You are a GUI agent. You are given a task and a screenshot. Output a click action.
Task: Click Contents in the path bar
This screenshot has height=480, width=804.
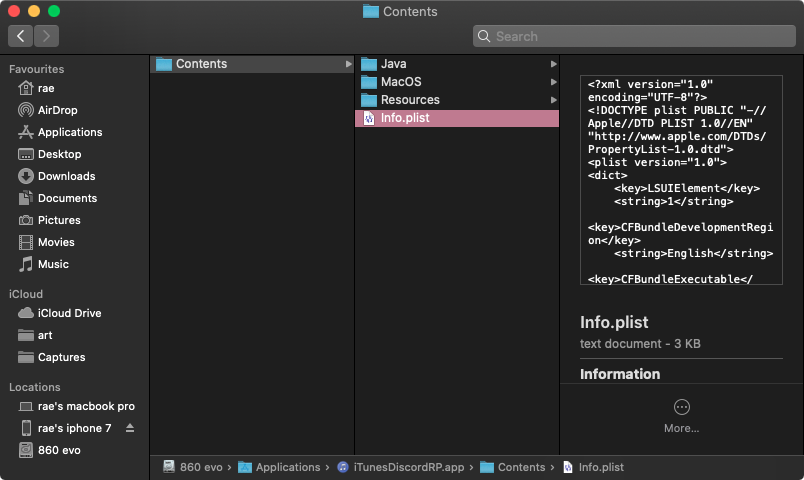tap(513, 467)
